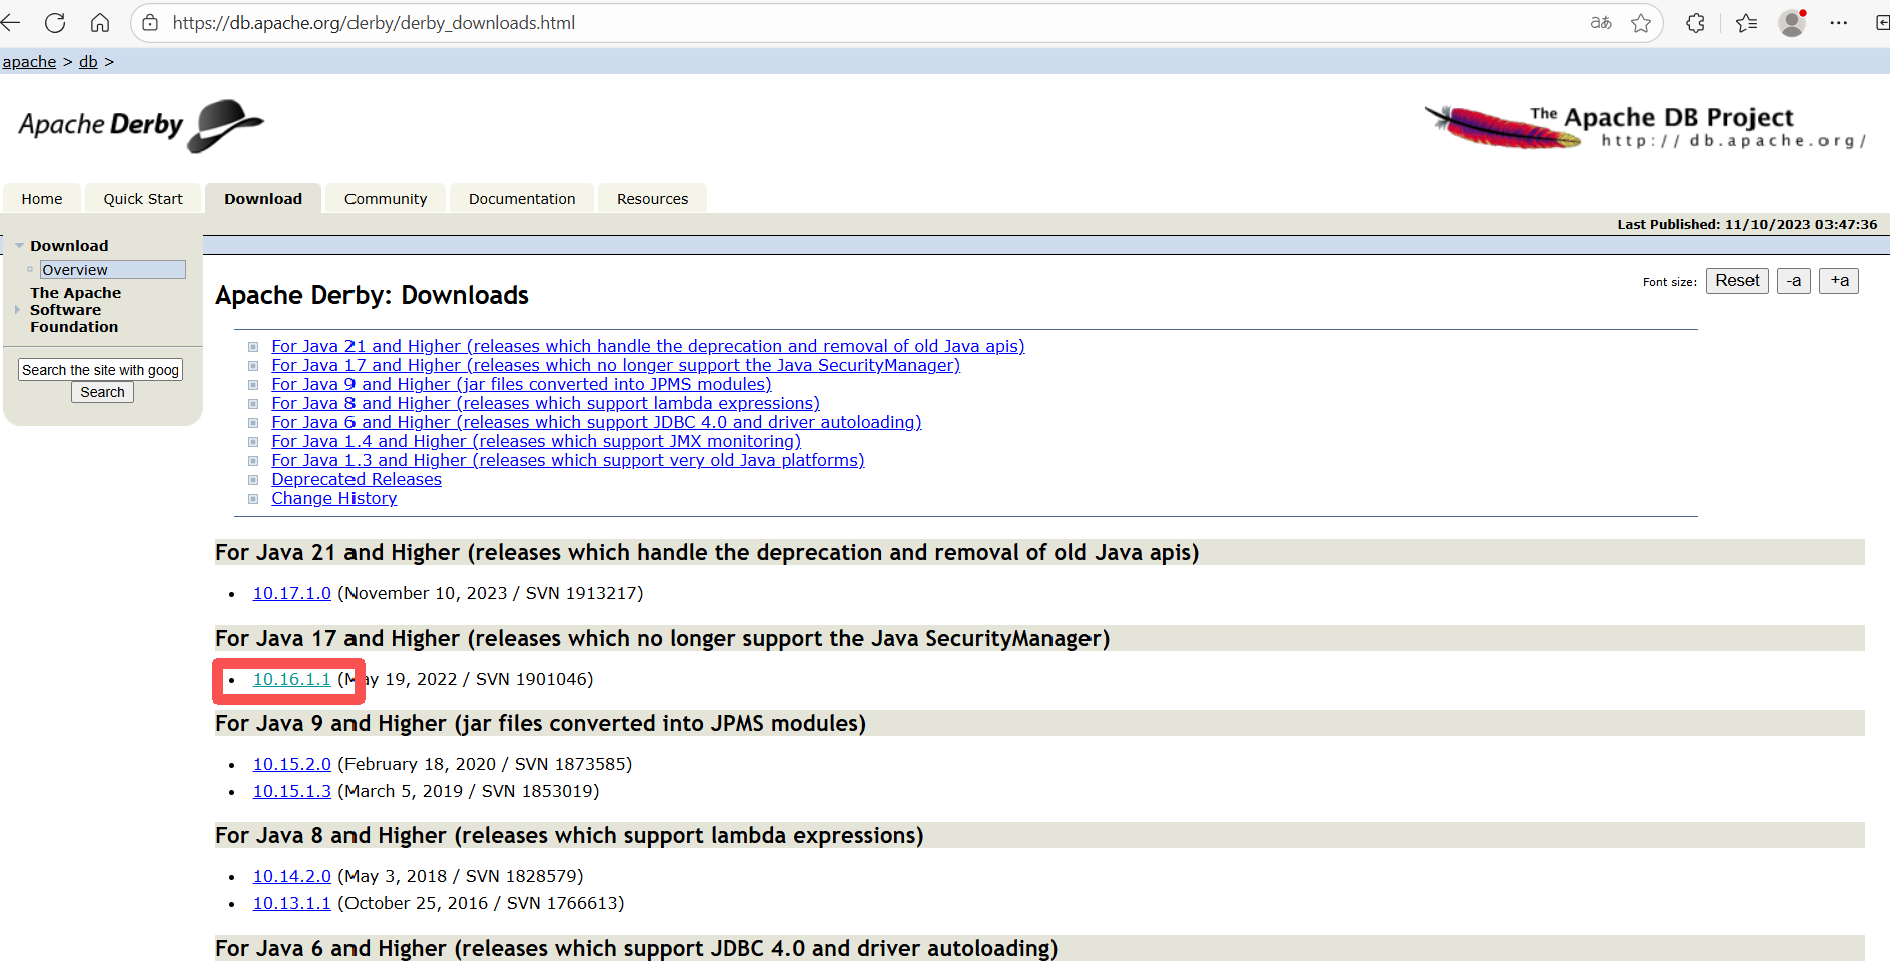Image resolution: width=1890 pixels, height=974 pixels.
Task: Click the apache breadcrumb link
Action: (29, 62)
